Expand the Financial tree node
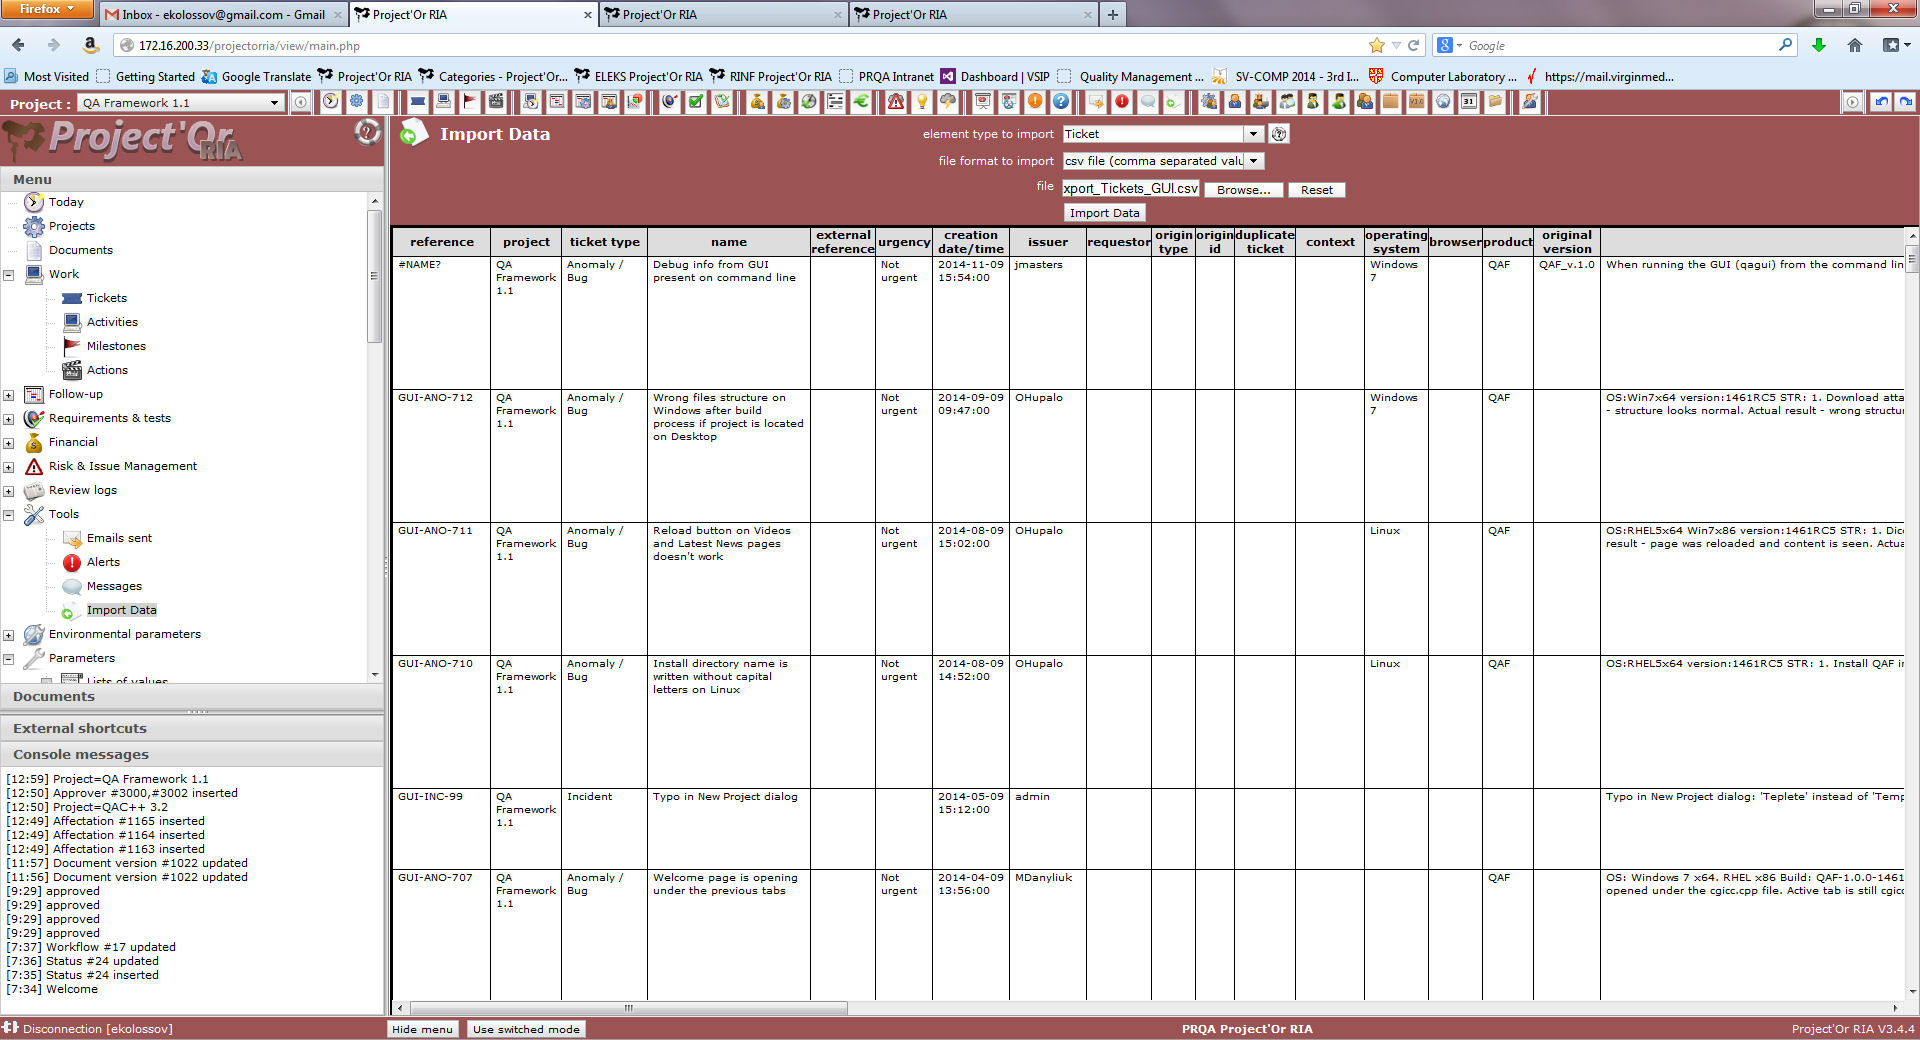 point(9,443)
